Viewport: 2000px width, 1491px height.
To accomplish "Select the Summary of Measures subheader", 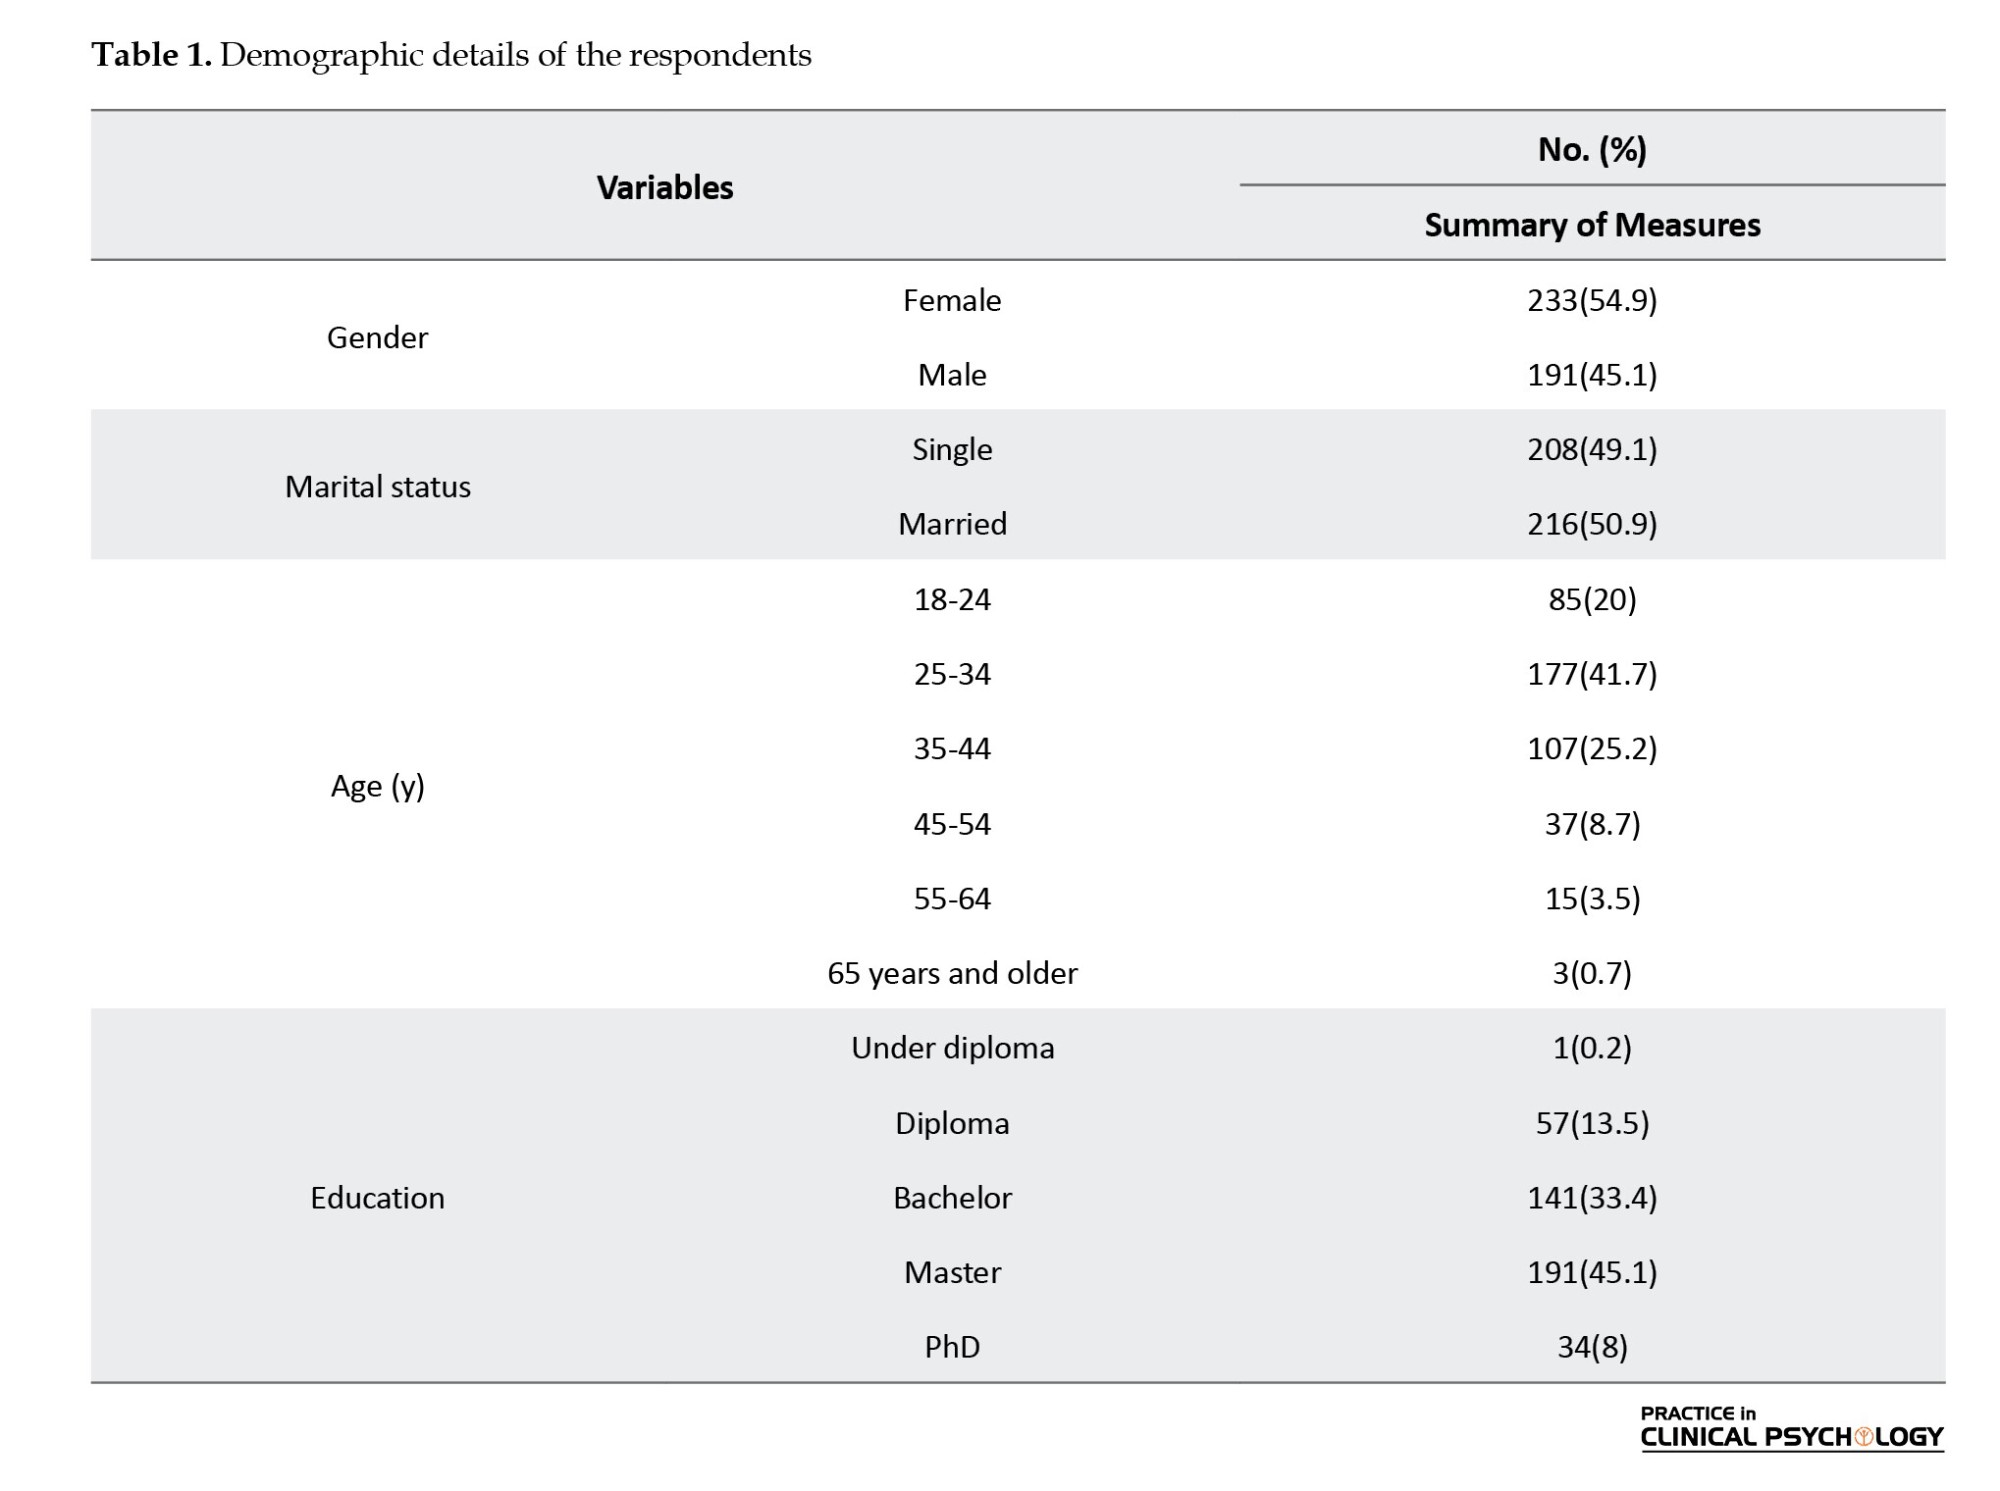I will click(x=1592, y=225).
